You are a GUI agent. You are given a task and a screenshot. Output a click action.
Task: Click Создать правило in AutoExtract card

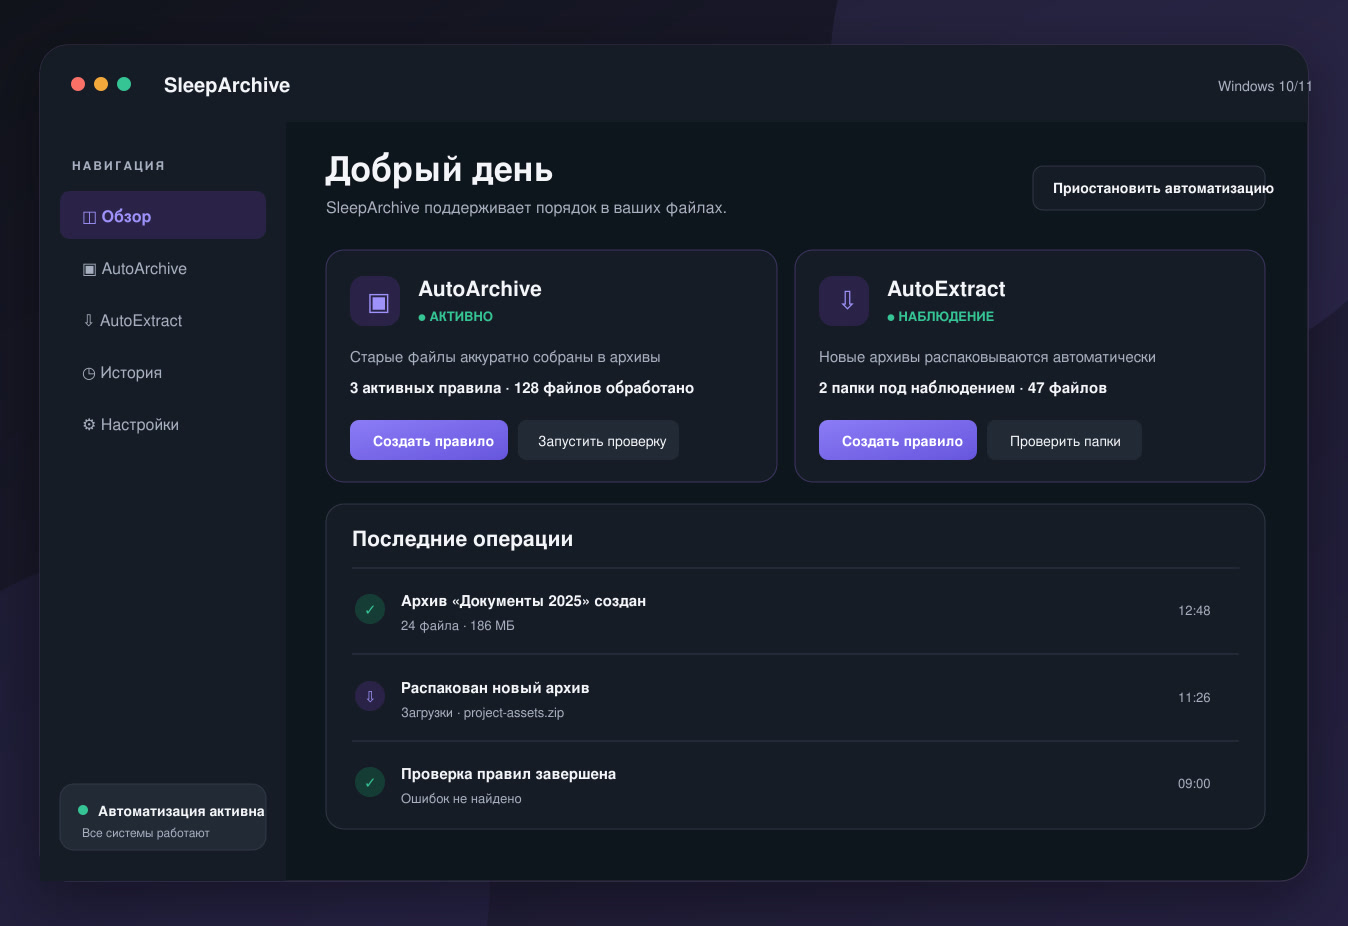click(898, 440)
